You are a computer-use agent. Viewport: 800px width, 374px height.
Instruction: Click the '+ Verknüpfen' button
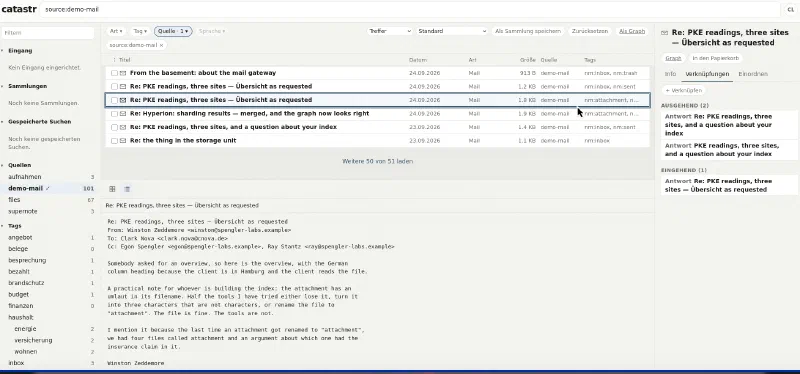click(684, 90)
